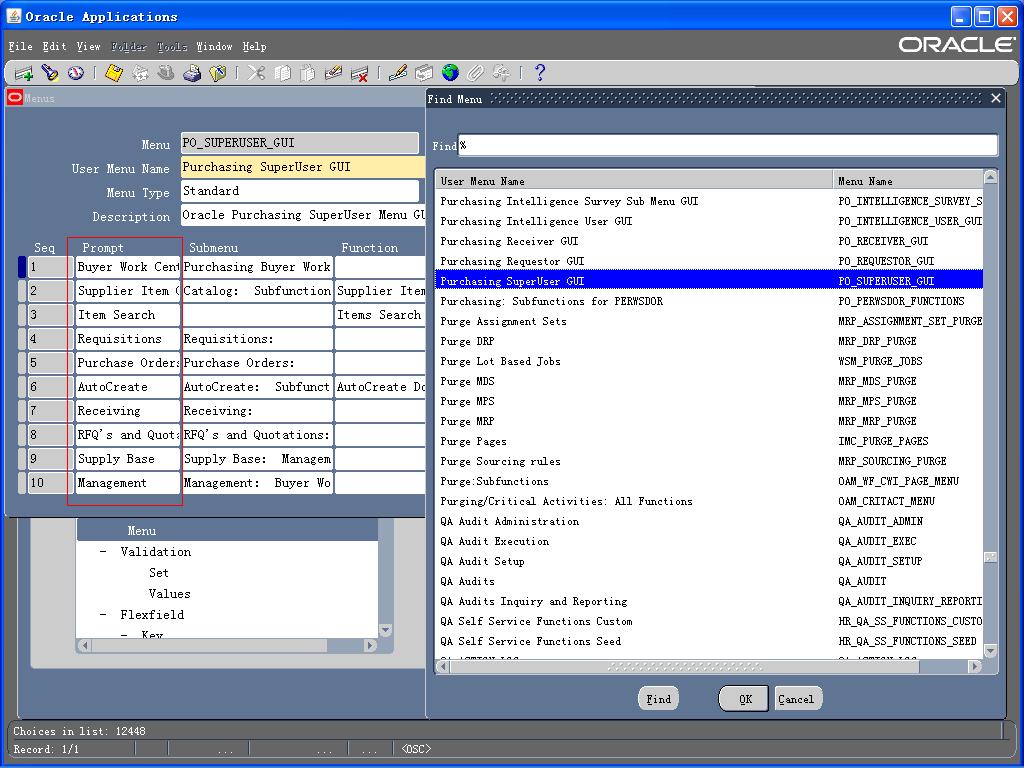Open the Tools menu
The height and width of the screenshot is (768, 1024).
click(172, 46)
